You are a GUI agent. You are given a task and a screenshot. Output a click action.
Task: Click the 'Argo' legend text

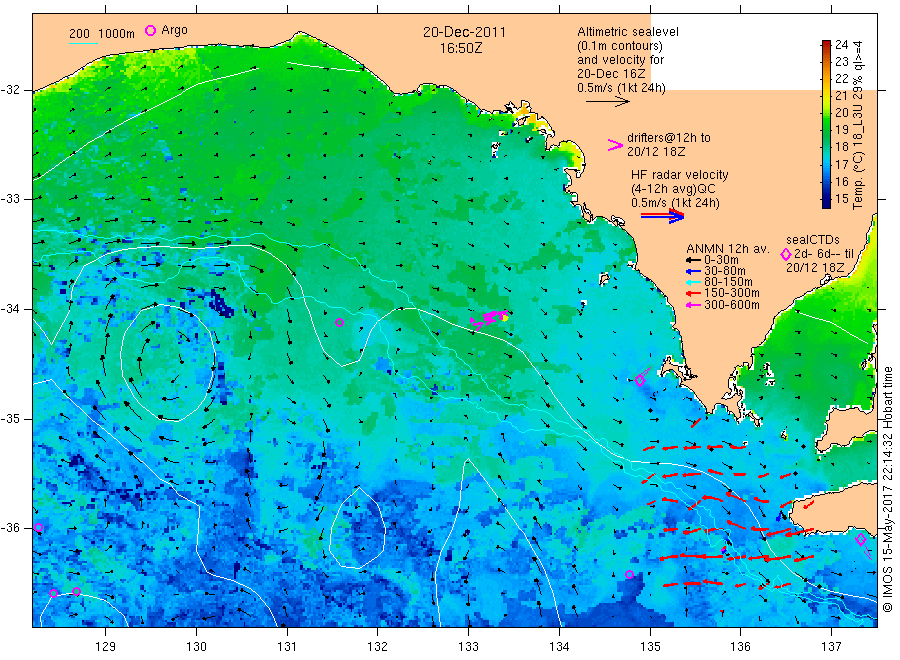pos(174,30)
